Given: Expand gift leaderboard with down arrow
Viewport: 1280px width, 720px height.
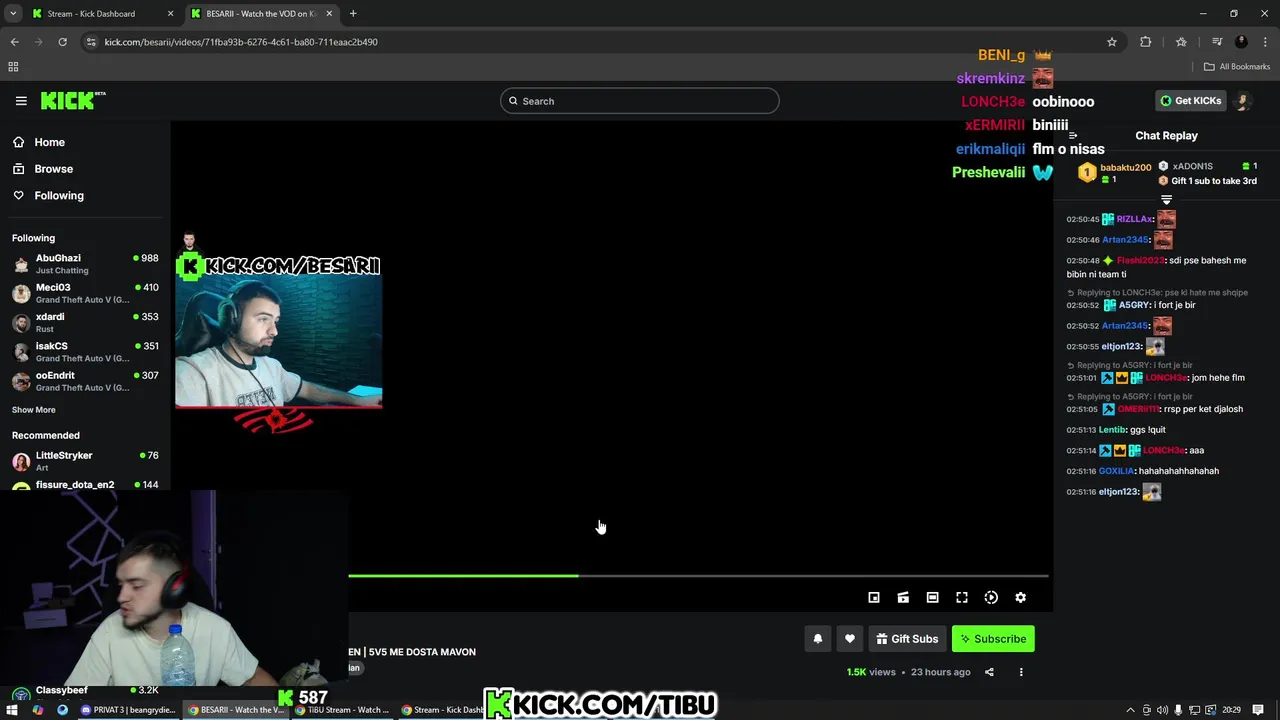Looking at the screenshot, I should (1166, 200).
